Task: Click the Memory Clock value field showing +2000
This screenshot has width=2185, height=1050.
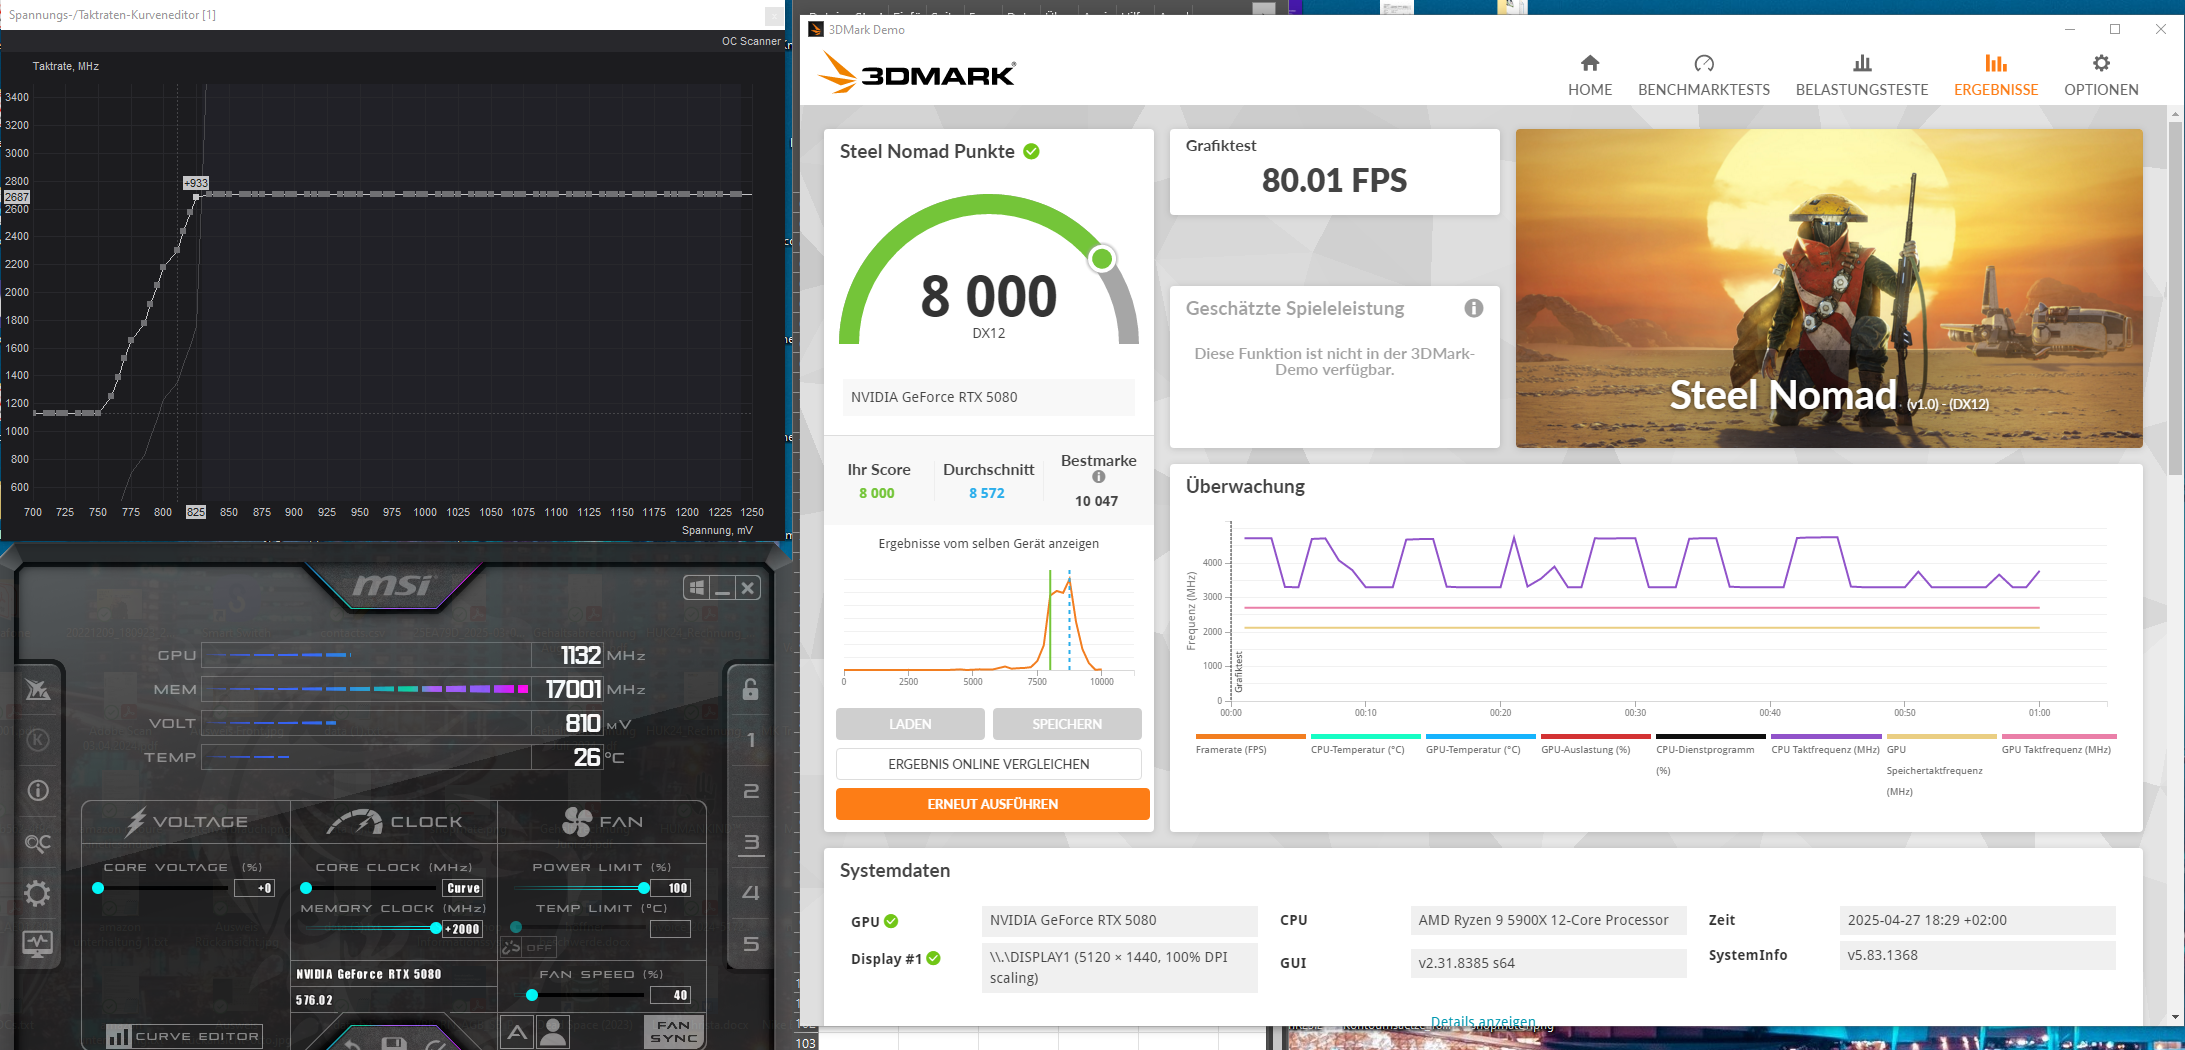Action: tap(462, 929)
